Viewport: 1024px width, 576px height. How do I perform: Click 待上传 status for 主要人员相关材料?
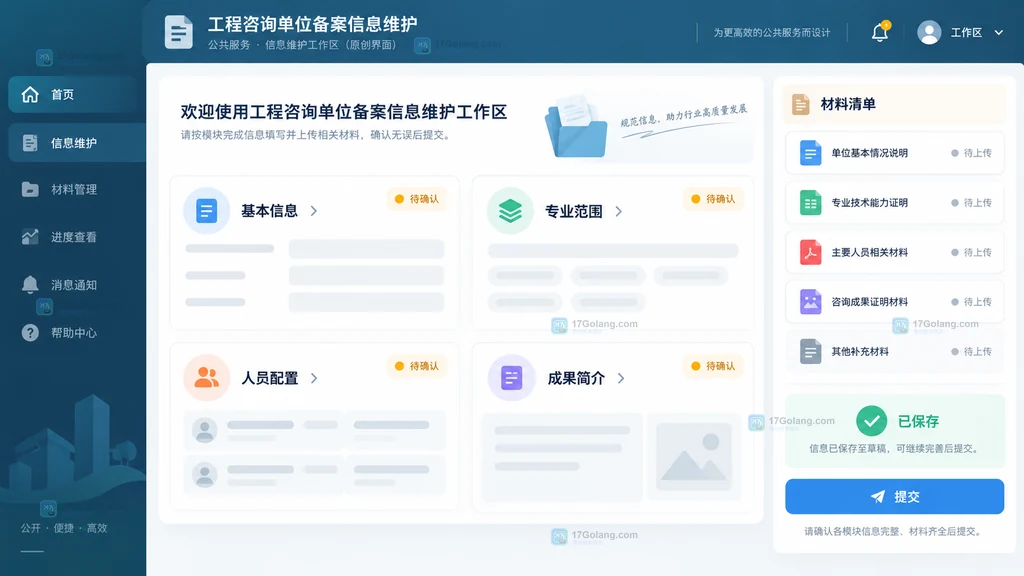pos(972,252)
